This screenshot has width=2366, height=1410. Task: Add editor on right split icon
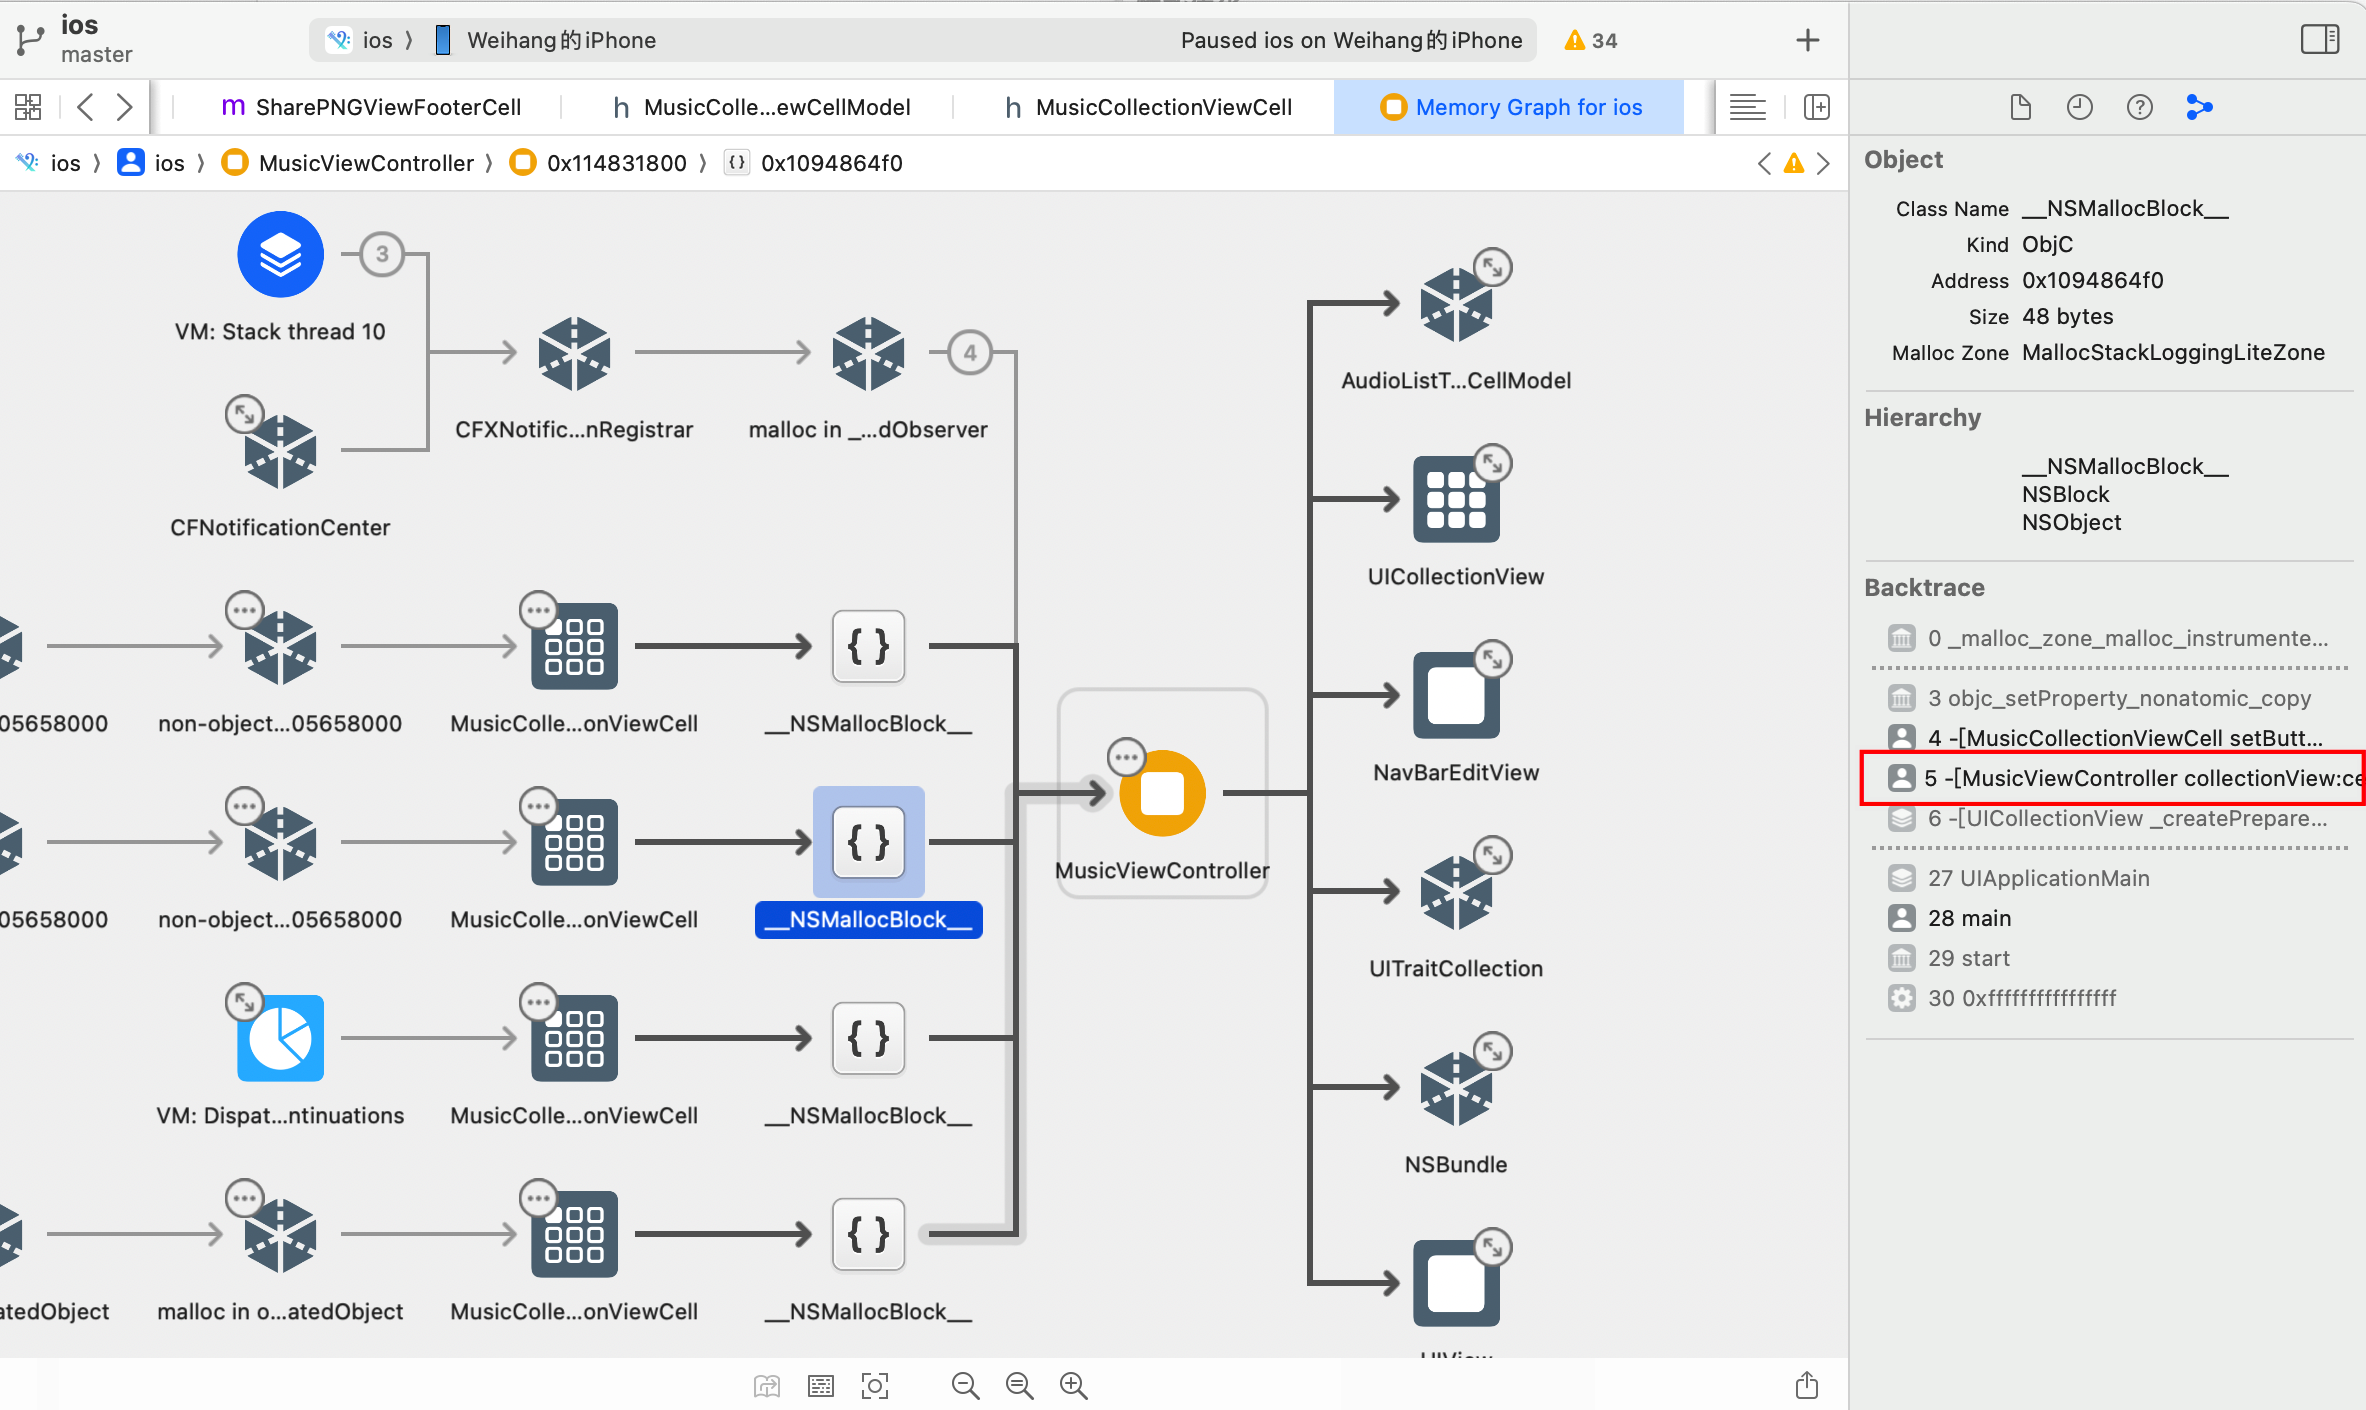click(1817, 107)
